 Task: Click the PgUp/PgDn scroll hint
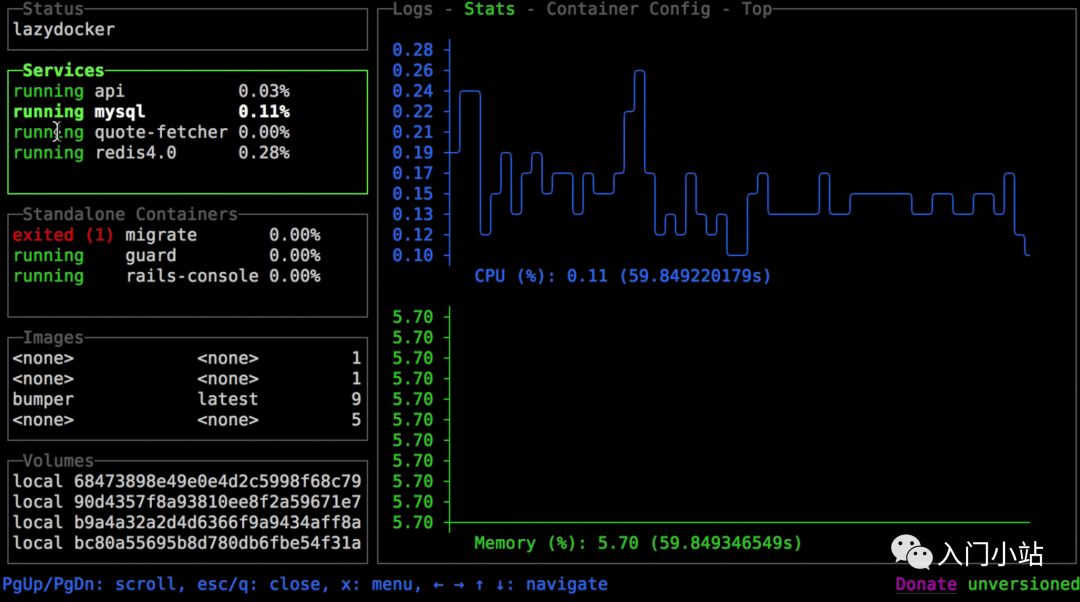[x=93, y=584]
